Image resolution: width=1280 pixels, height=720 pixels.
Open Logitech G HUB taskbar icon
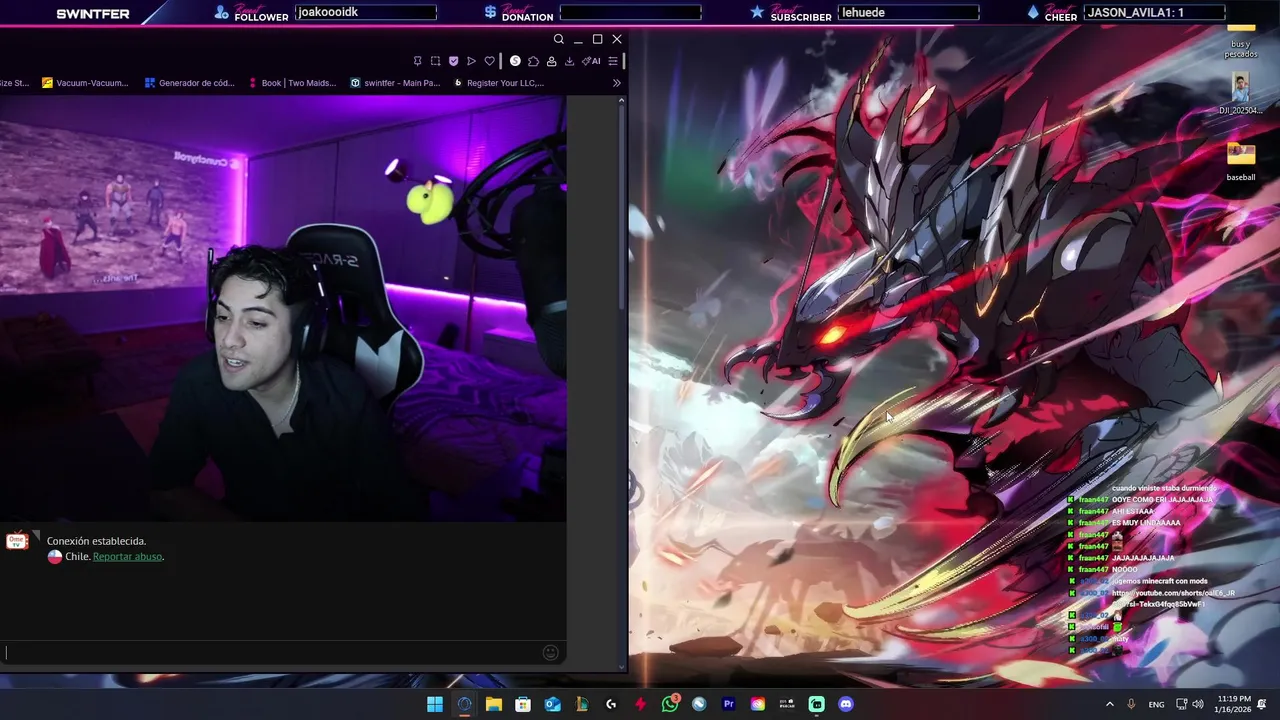click(611, 704)
